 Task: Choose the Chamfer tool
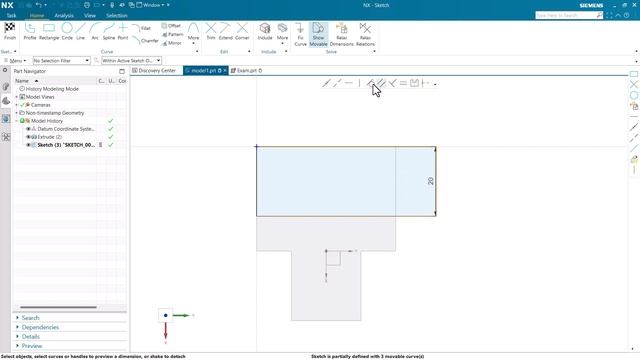click(x=145, y=40)
